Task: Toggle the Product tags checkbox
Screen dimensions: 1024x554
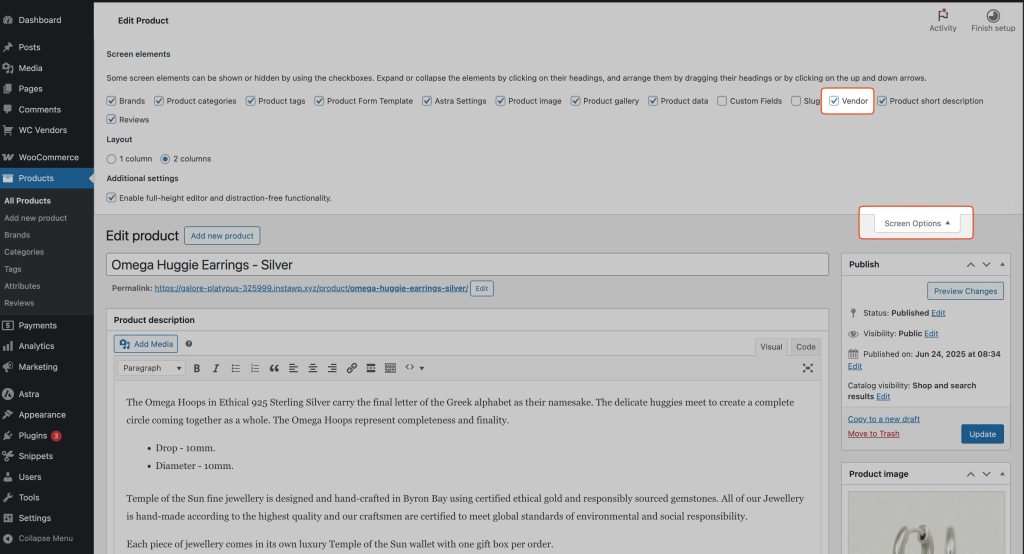Action: pyautogui.click(x=251, y=101)
